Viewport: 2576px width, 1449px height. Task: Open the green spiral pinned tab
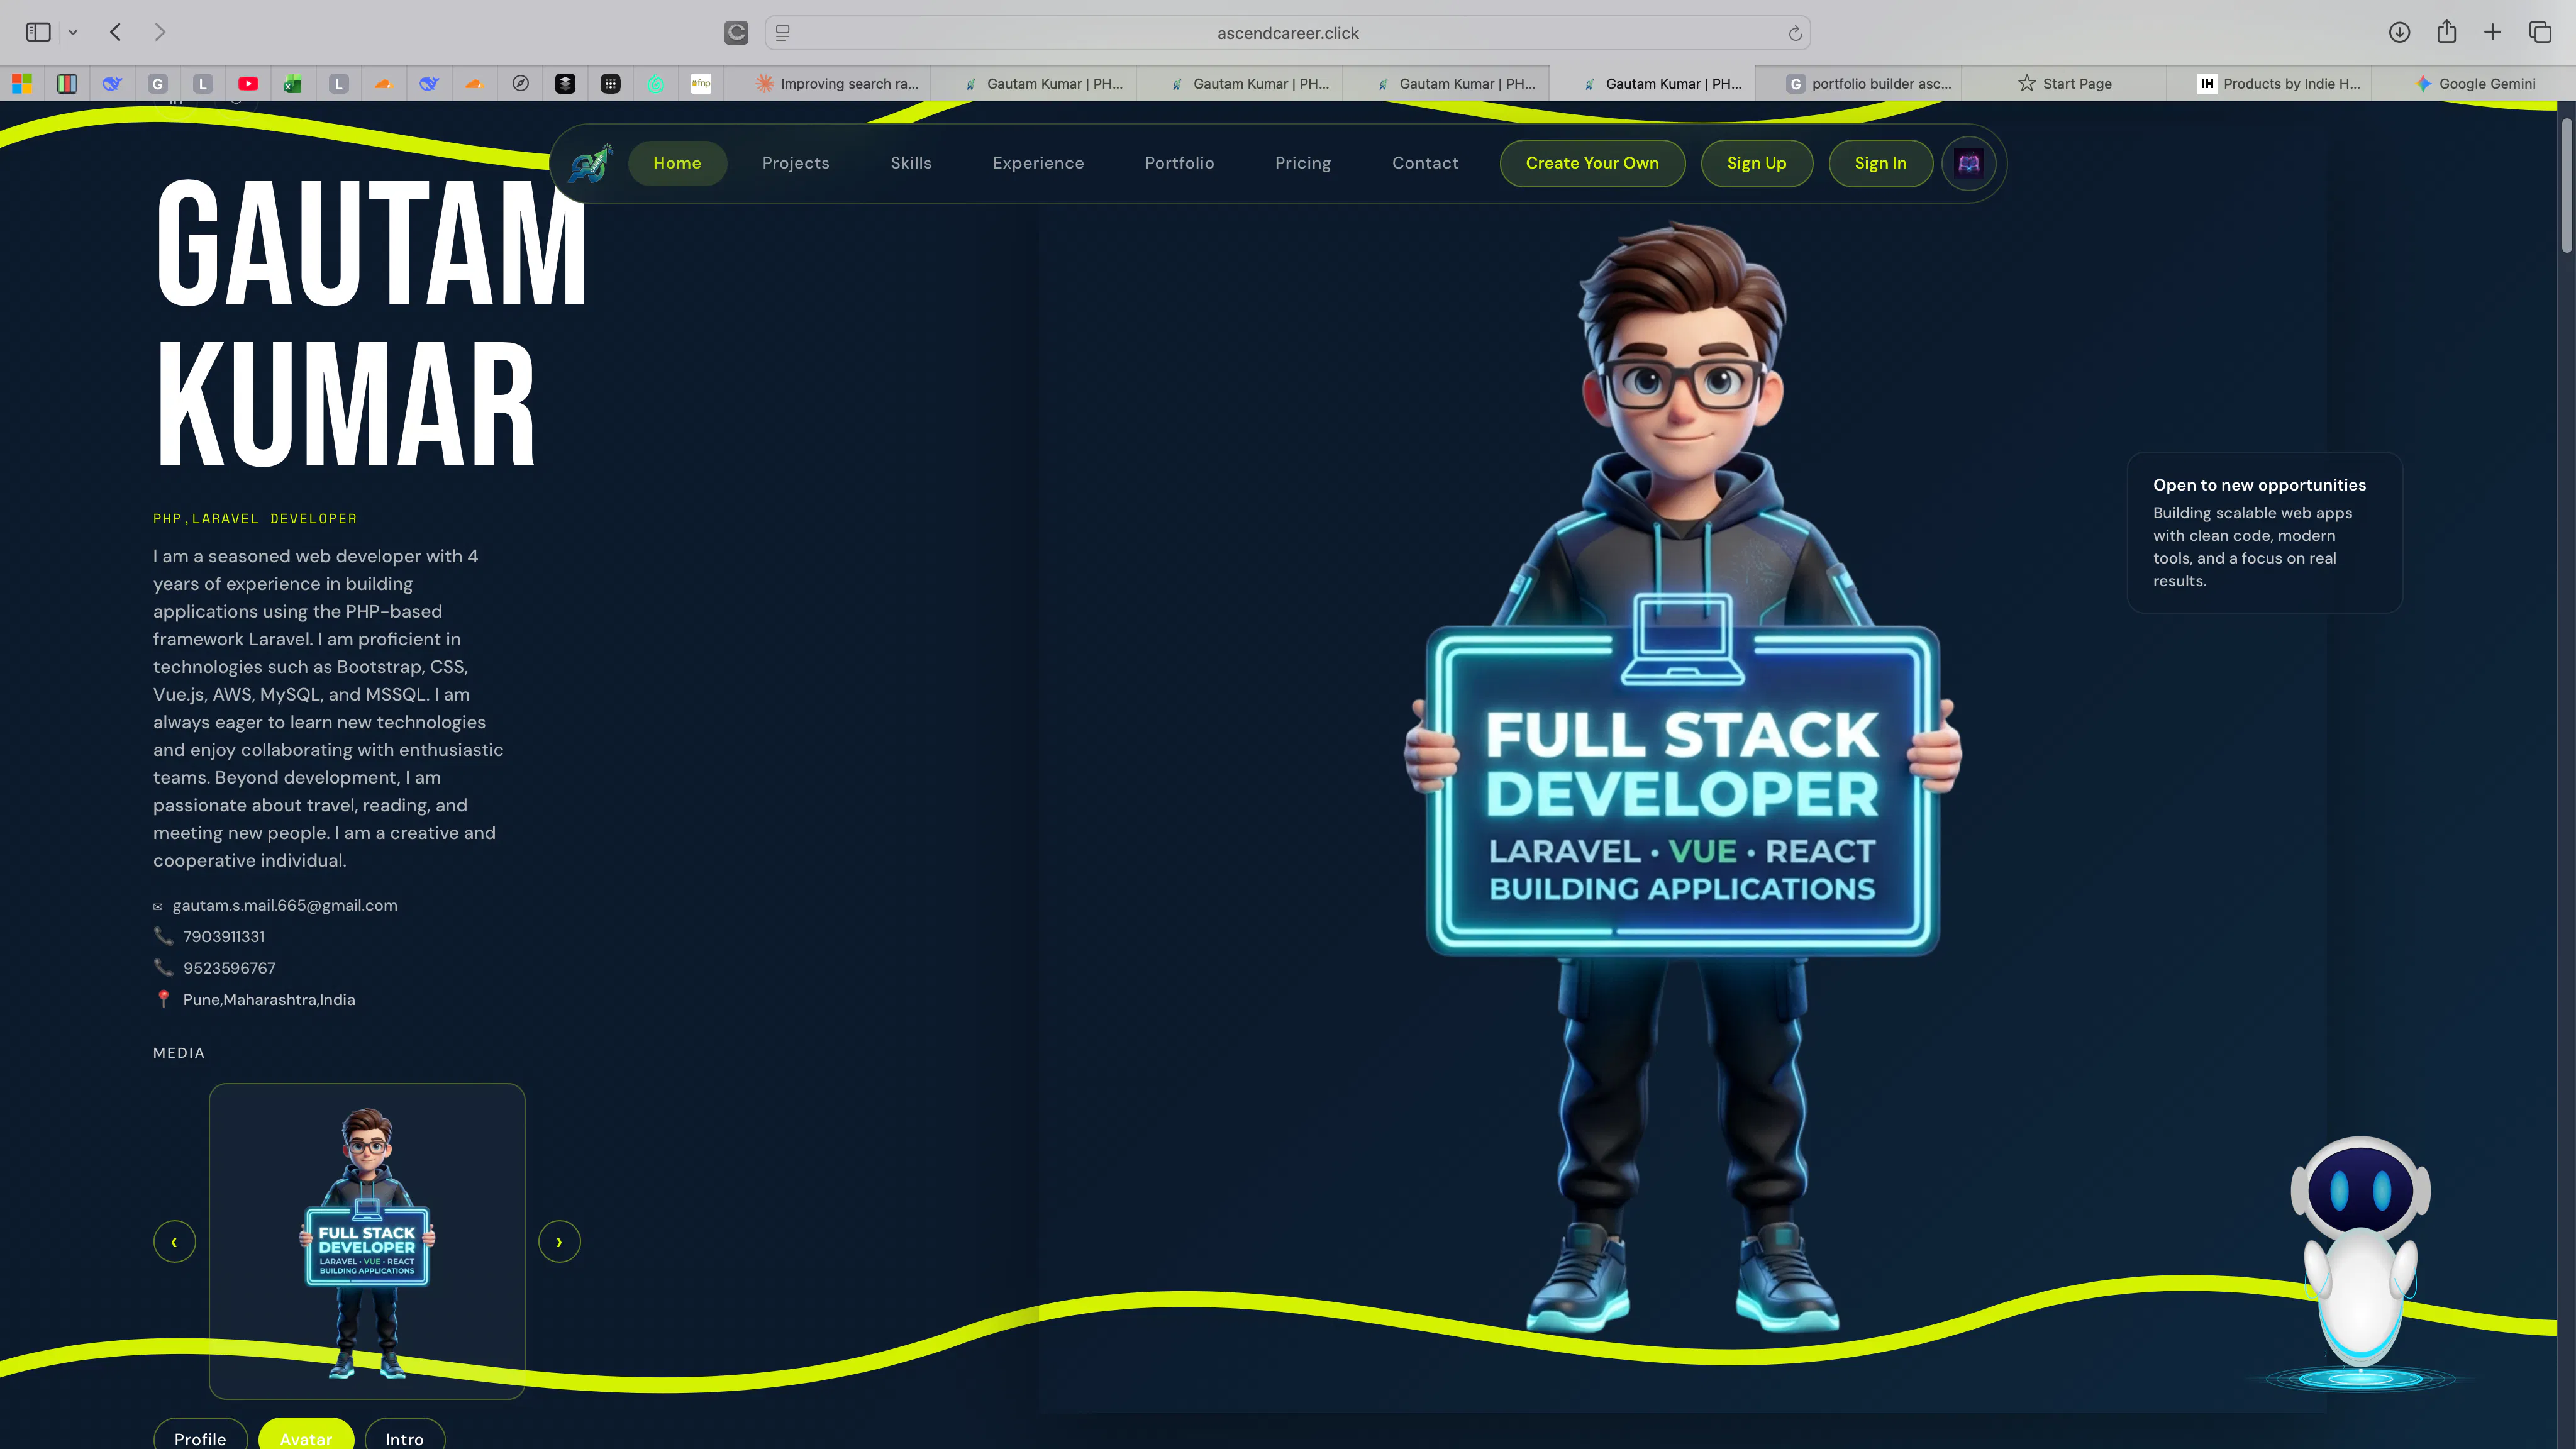pos(656,84)
